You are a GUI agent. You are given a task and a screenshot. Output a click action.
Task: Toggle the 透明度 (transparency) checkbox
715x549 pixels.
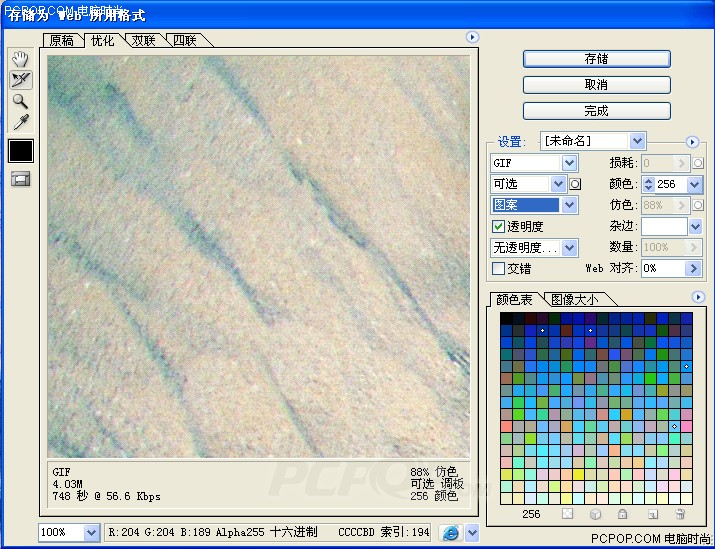499,227
